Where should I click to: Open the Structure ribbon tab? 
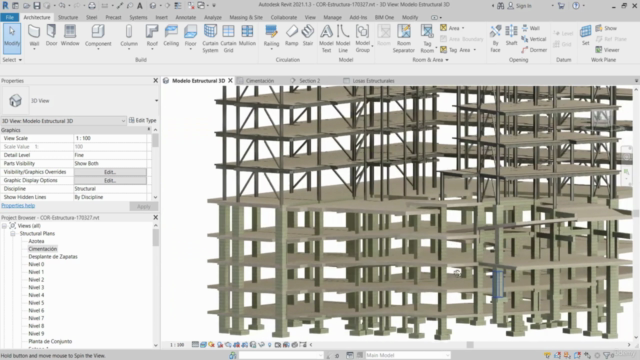68,17
